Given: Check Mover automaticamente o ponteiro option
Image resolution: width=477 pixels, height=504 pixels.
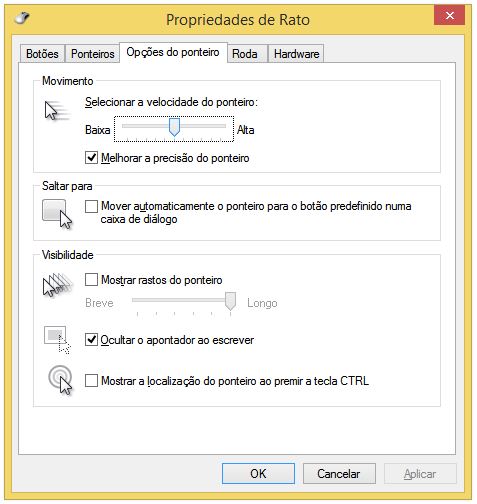Looking at the screenshot, I should click(x=91, y=206).
